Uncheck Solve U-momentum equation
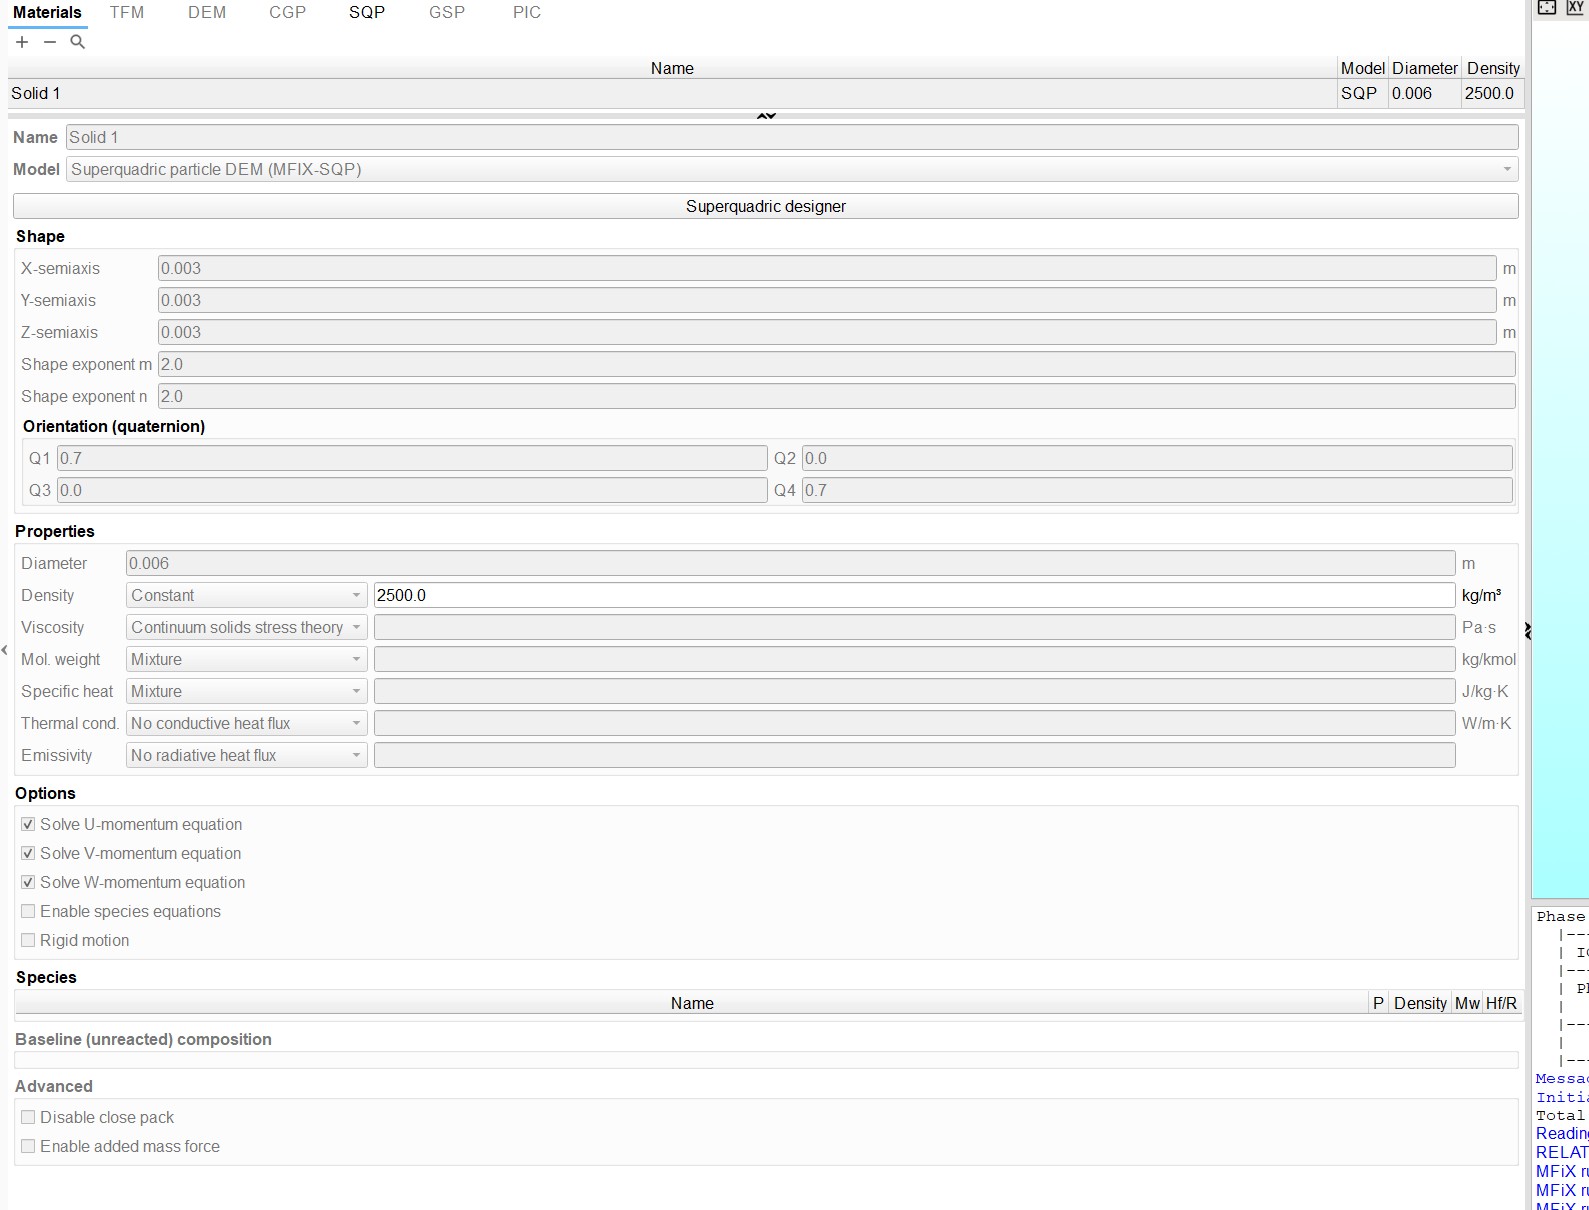The image size is (1589, 1210). coord(28,825)
